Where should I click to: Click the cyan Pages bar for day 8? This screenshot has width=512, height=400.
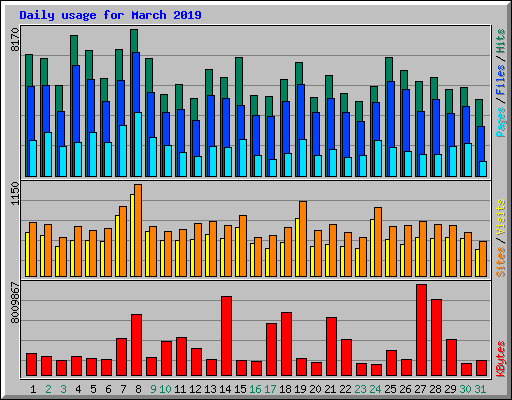[x=138, y=144]
